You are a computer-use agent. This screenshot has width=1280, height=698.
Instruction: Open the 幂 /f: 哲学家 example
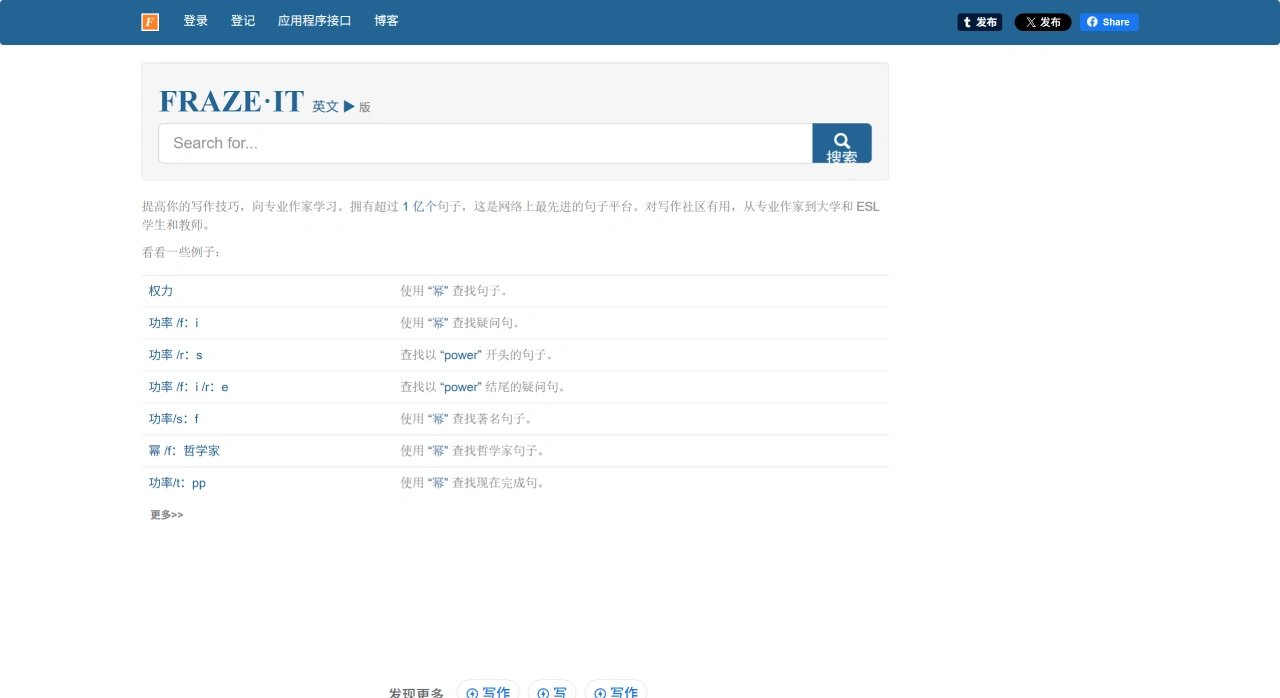click(x=184, y=450)
